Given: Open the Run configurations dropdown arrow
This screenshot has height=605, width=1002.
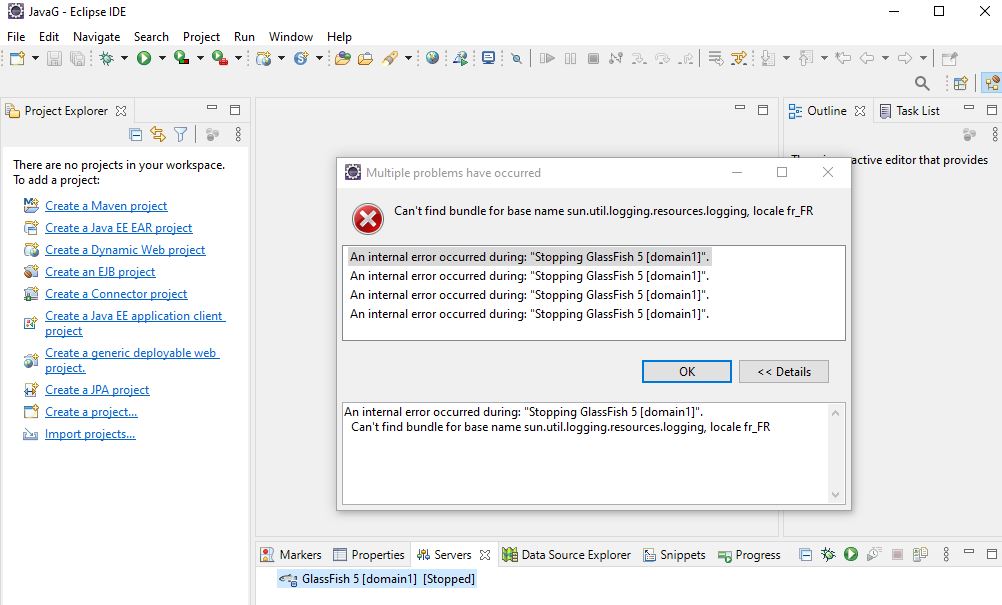Looking at the screenshot, I should pos(162,57).
